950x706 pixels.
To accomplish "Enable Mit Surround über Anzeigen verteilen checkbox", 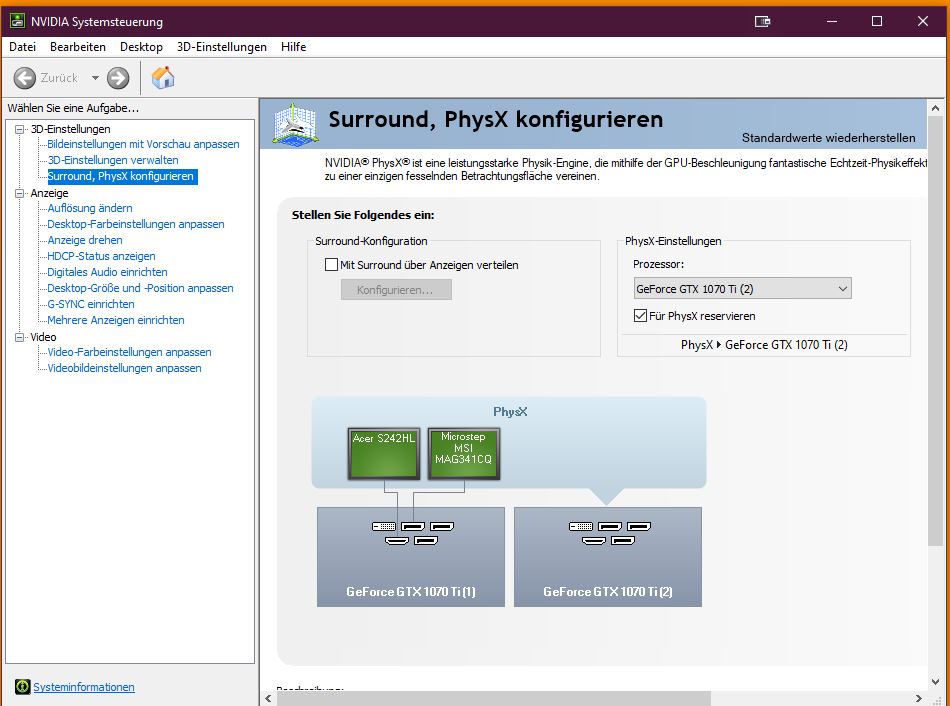I will coord(331,265).
